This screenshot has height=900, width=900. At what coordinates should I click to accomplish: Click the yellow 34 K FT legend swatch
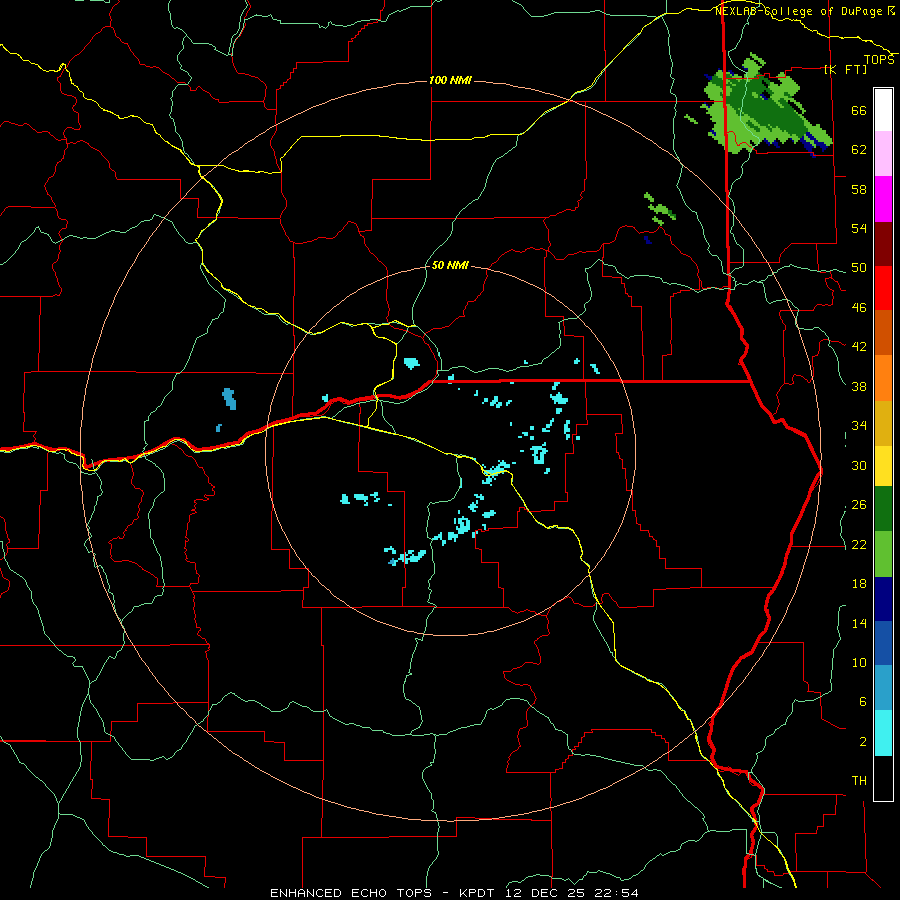click(x=883, y=466)
